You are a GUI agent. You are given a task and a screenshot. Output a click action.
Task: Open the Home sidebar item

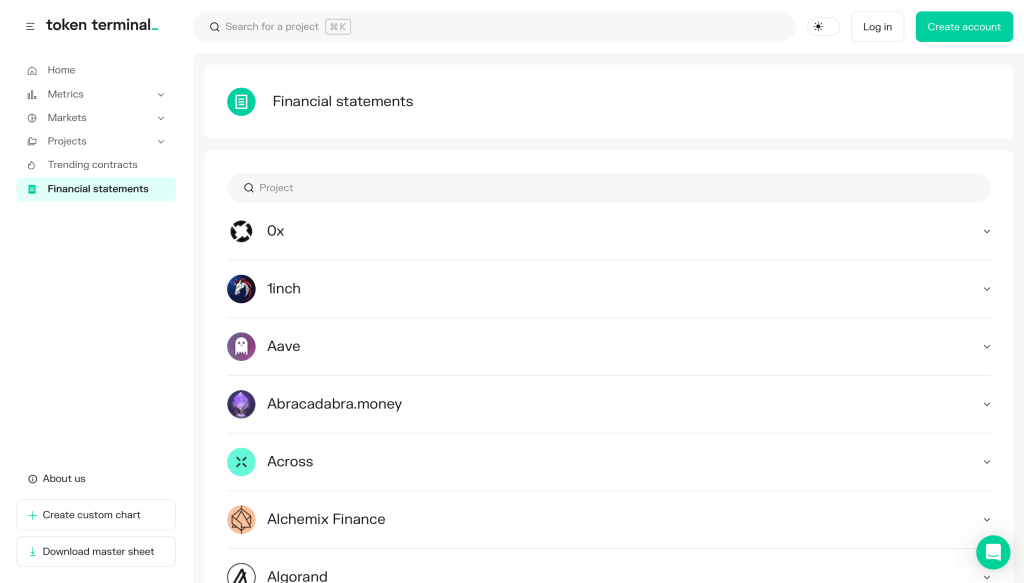pyautogui.click(x=61, y=70)
